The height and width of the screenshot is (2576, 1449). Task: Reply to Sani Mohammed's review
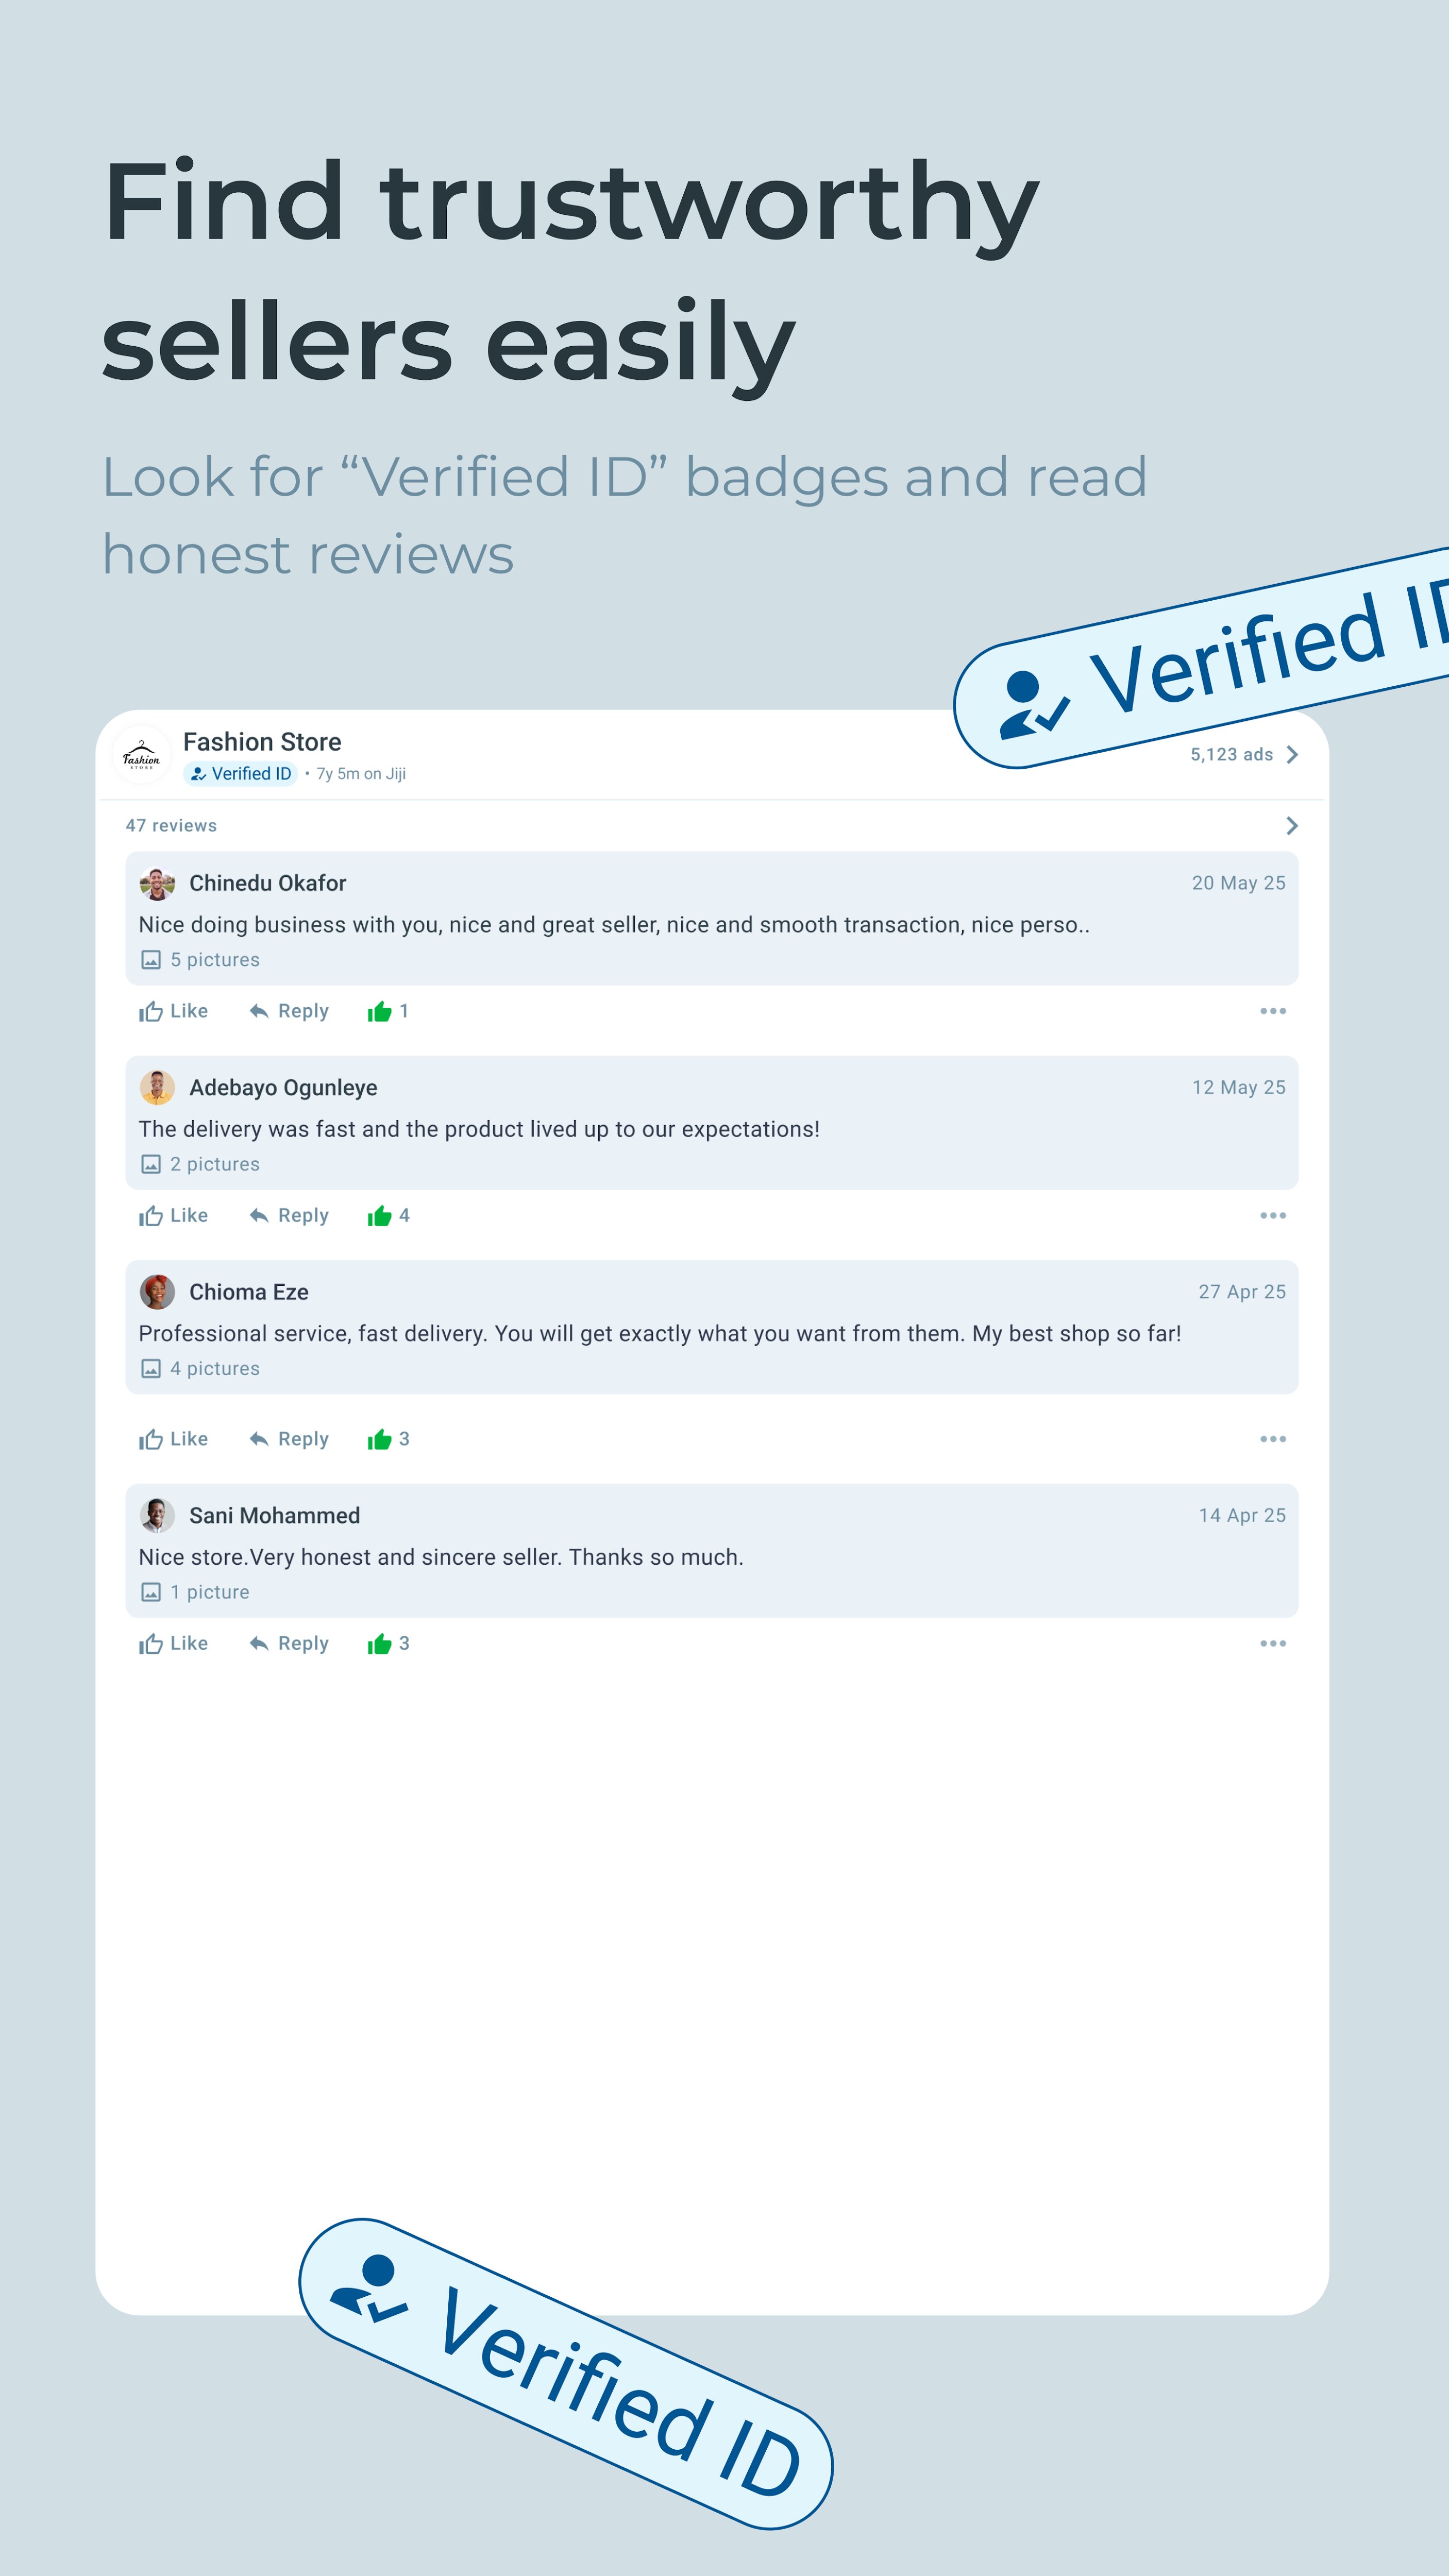point(289,1644)
